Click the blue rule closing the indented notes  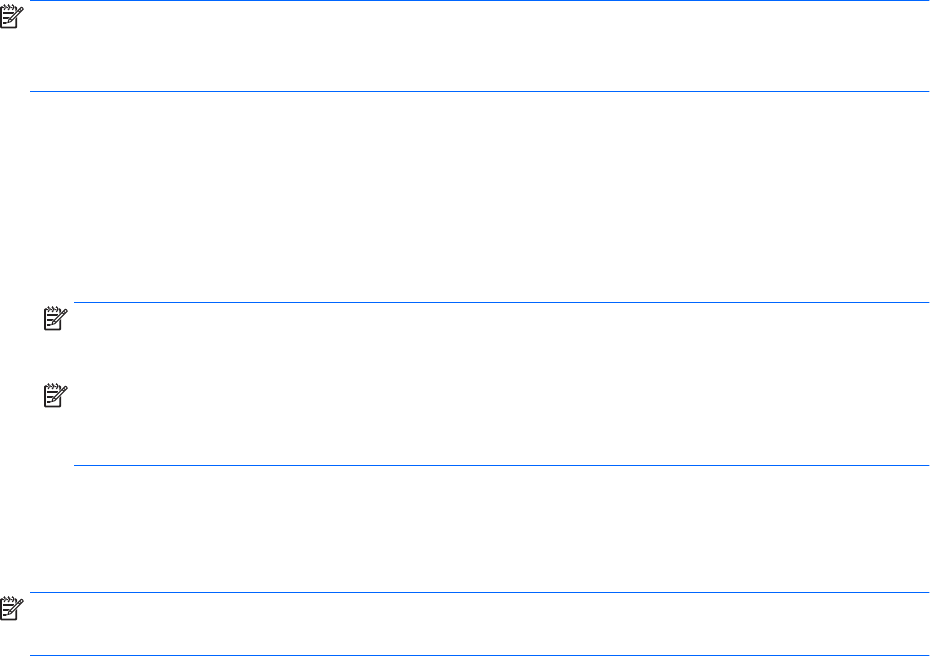point(500,465)
